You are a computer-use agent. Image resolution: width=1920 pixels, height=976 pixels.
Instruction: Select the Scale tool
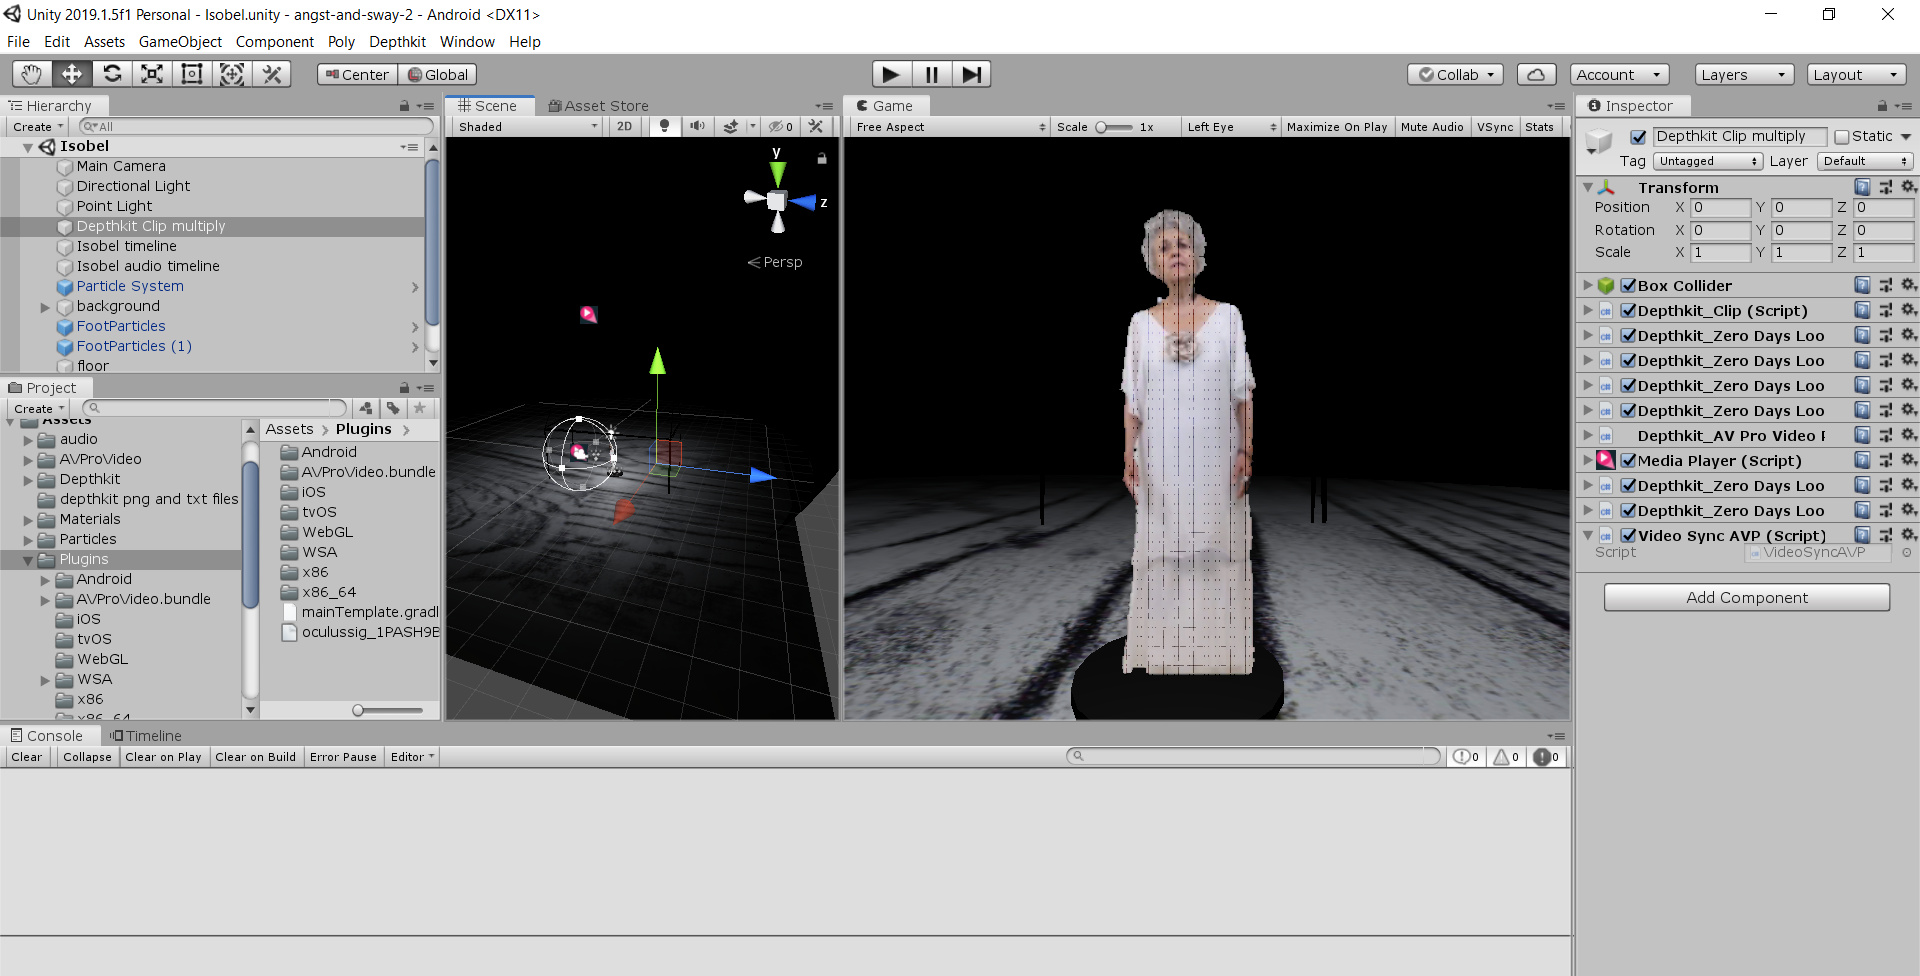(152, 74)
